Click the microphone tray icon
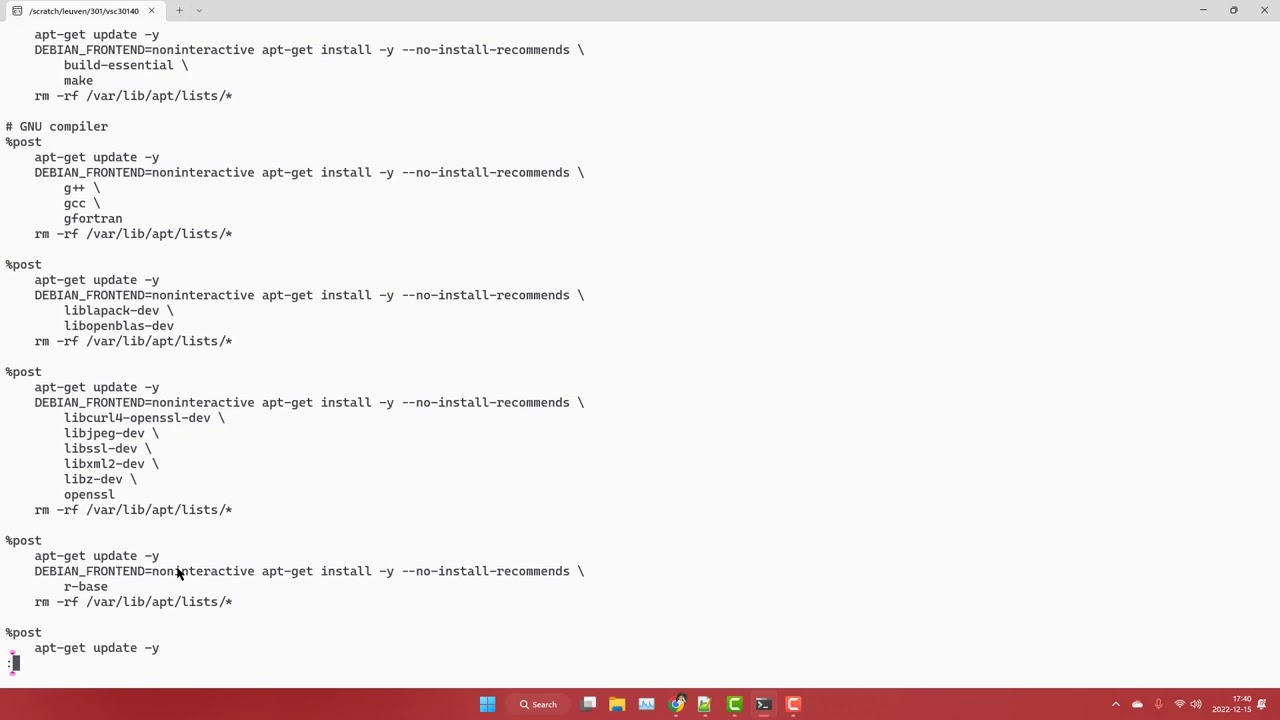The width and height of the screenshot is (1280, 720). pos(1158,704)
